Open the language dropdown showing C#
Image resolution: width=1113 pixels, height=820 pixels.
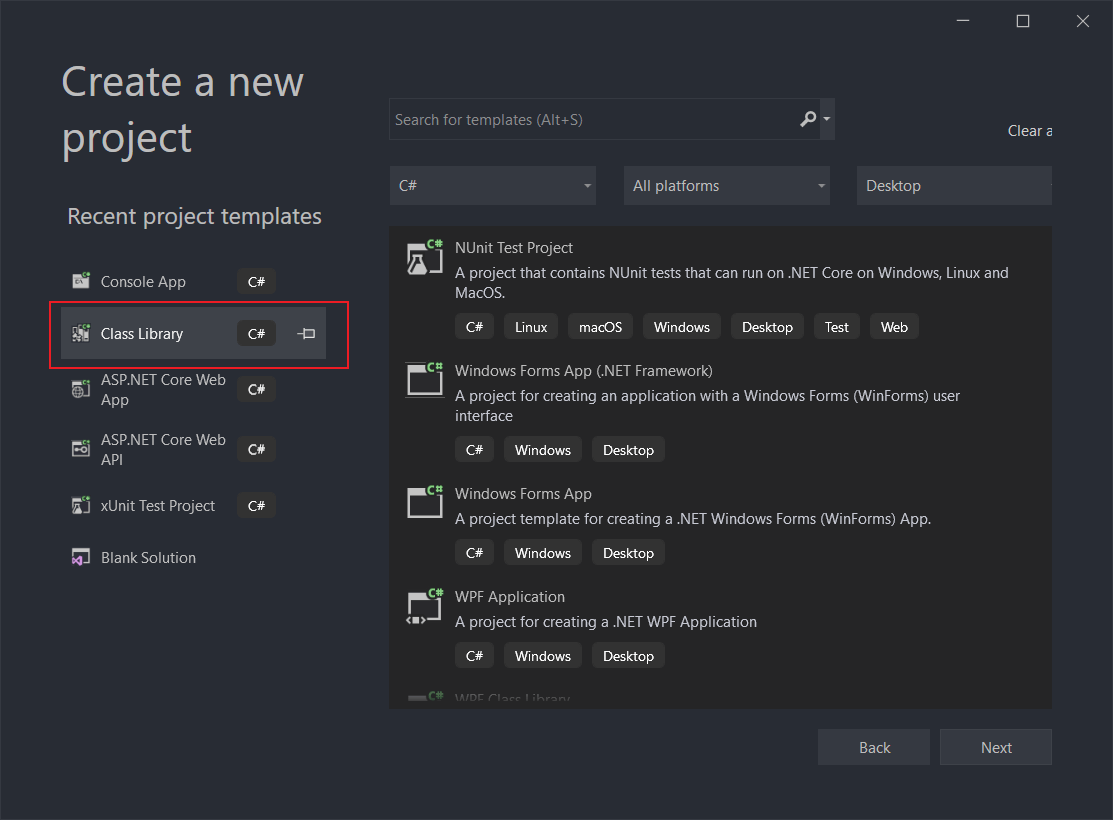pyautogui.click(x=492, y=185)
